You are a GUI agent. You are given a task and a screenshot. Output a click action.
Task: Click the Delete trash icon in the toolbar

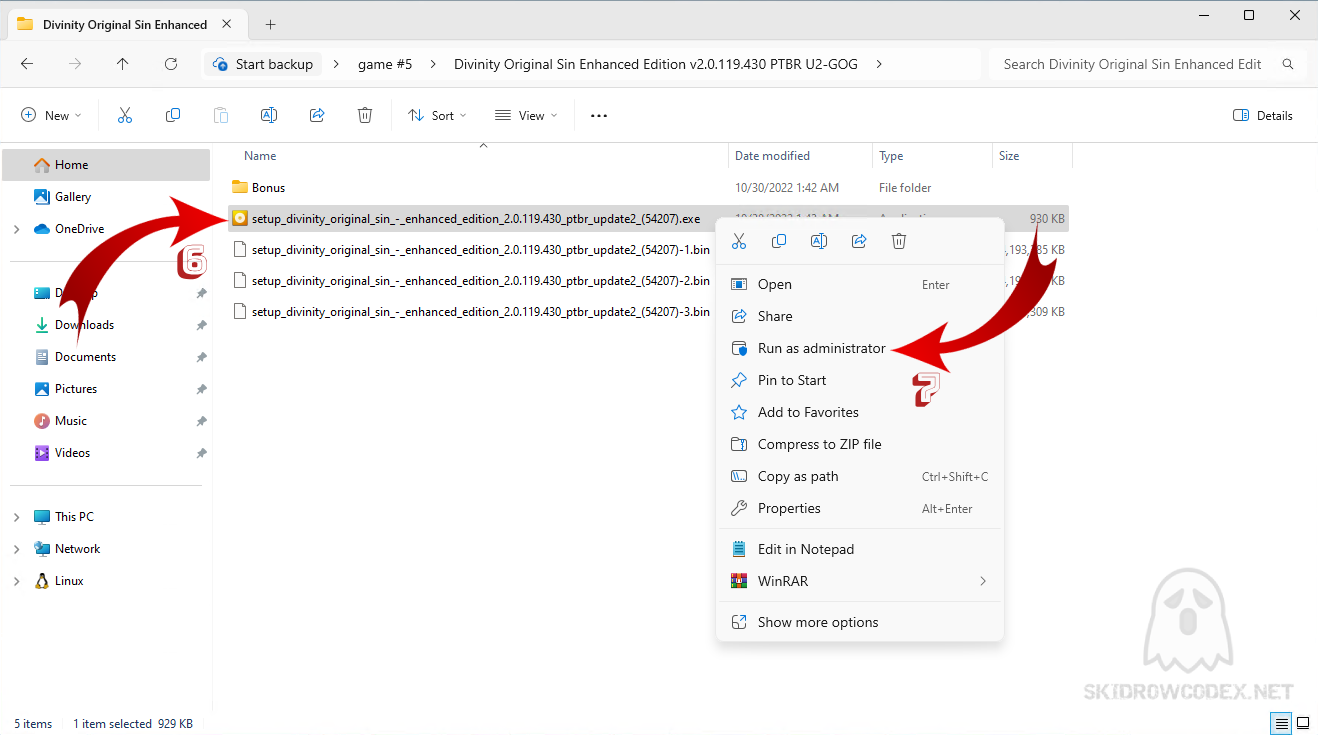point(365,115)
